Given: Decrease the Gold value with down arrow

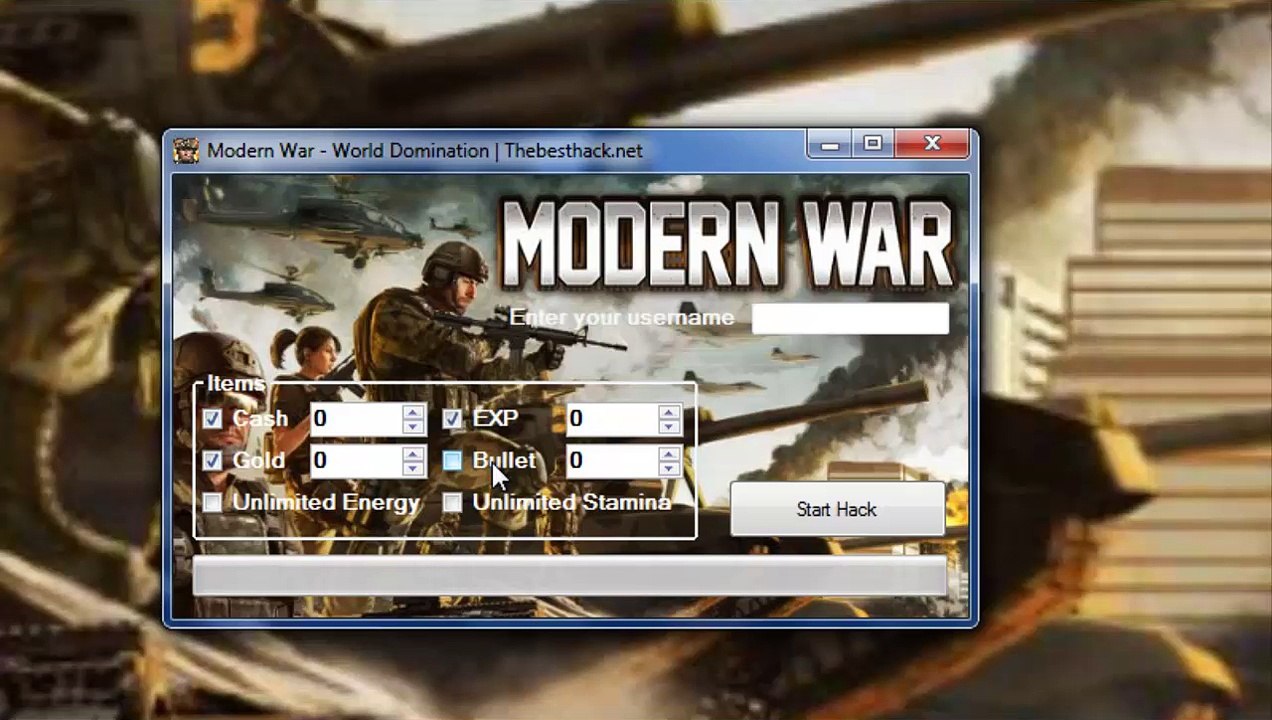Looking at the screenshot, I should tap(413, 467).
